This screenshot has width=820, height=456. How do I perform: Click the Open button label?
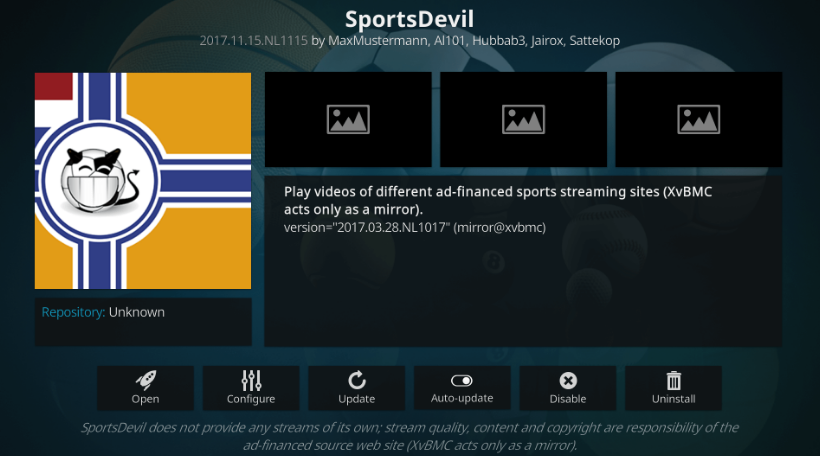[145, 399]
